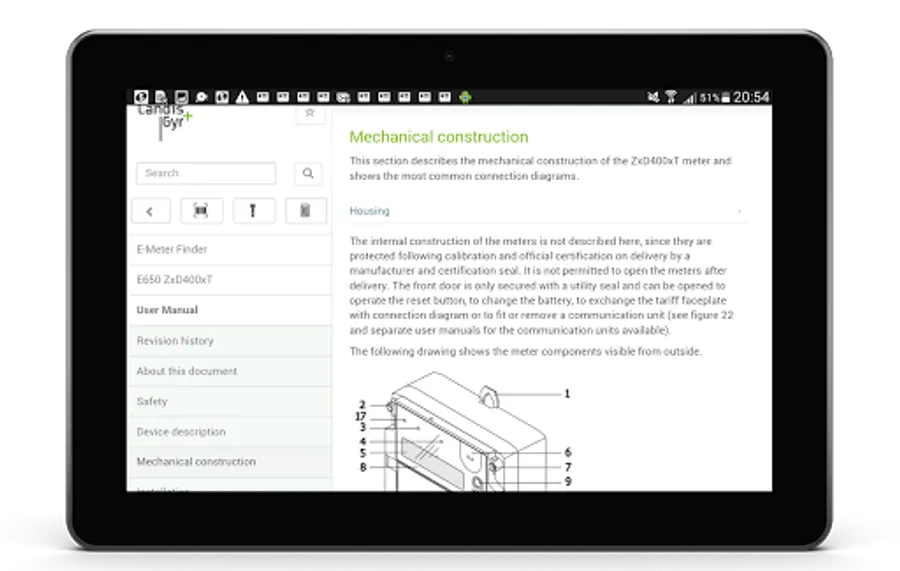Click callout number 1 on diagram

point(567,394)
